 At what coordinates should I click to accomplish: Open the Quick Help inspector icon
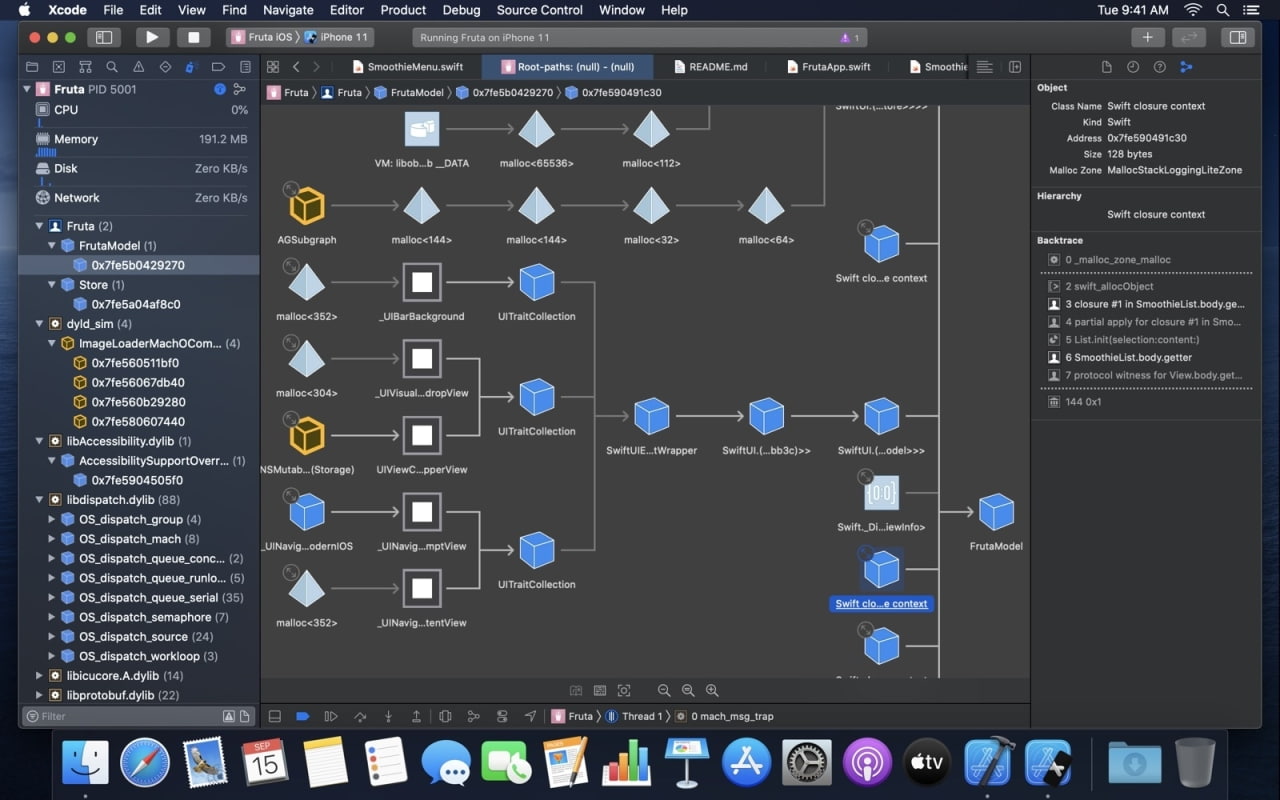(x=1159, y=67)
